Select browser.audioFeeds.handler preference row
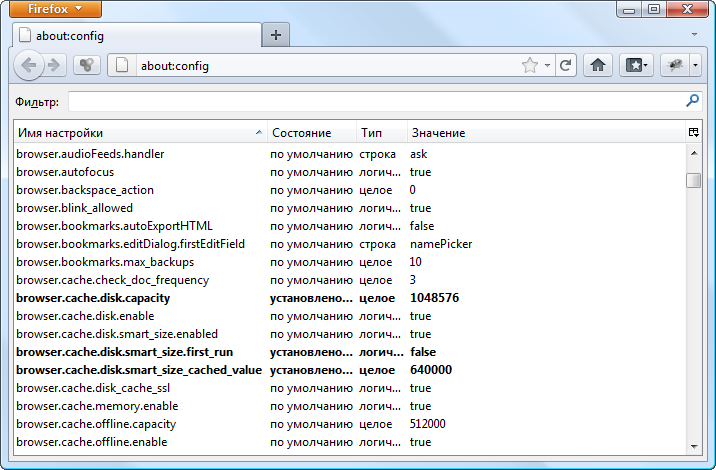Screen dimensions: 716x470 [x=350, y=154]
